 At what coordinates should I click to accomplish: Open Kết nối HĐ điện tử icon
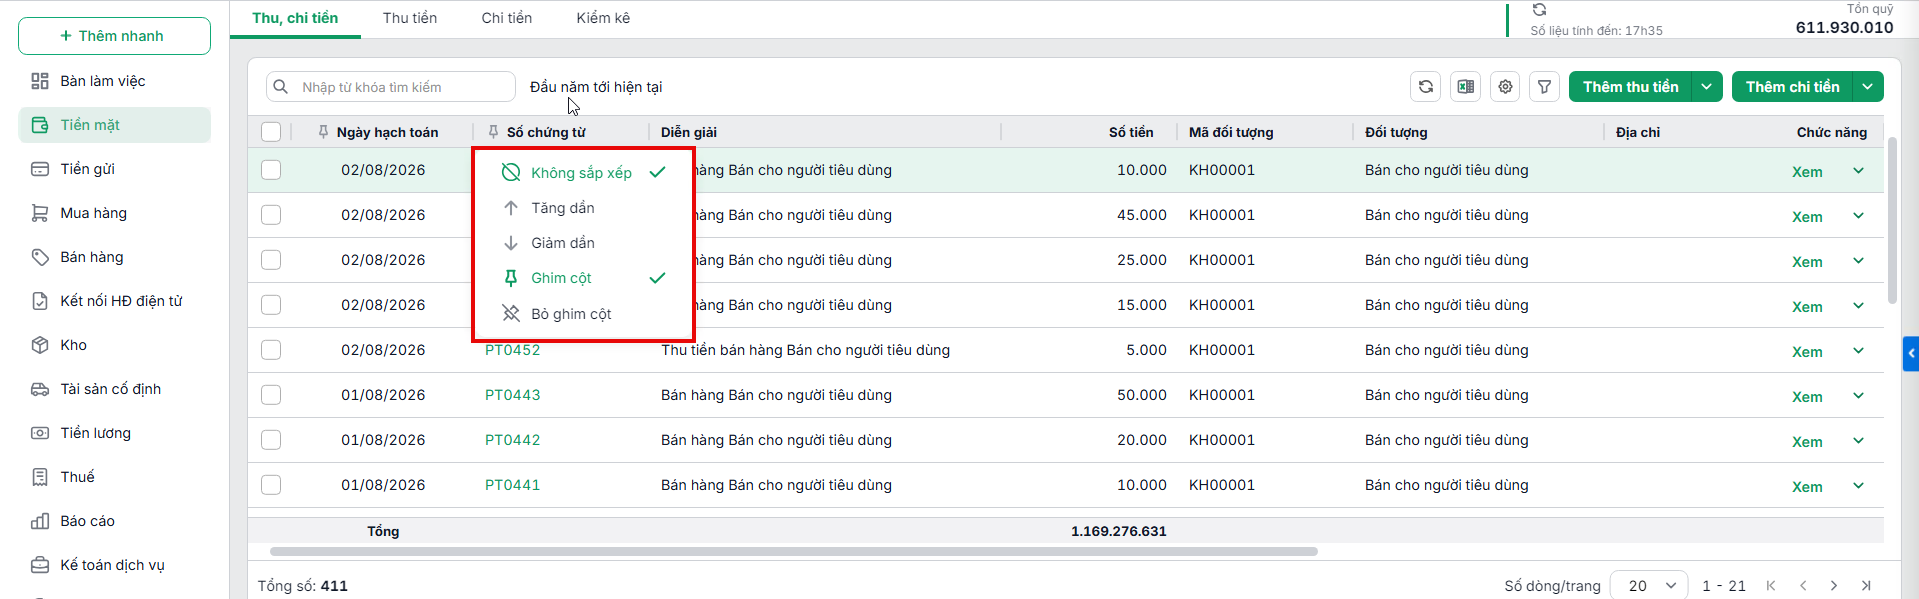[40, 301]
